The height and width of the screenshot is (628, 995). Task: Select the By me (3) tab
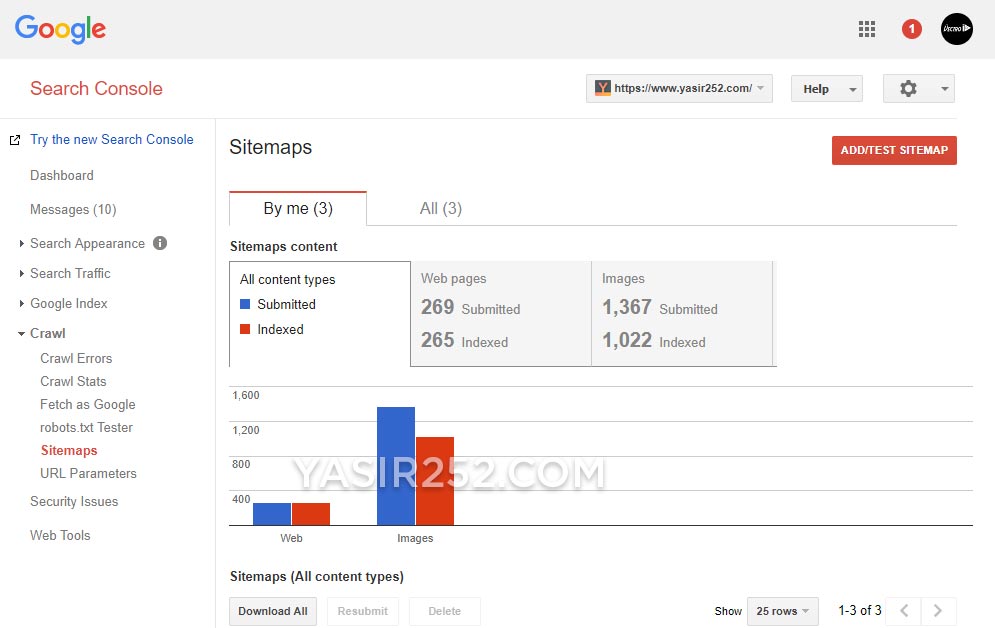(297, 208)
